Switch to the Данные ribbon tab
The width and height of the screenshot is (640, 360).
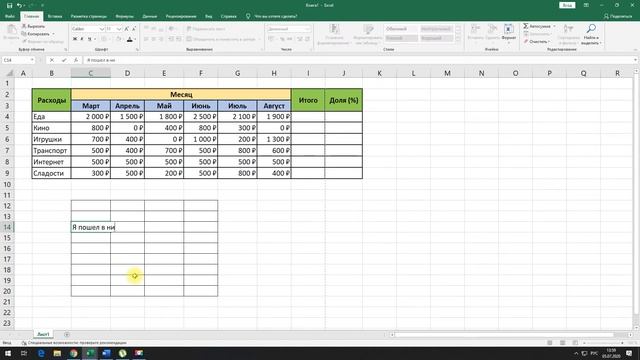coord(150,16)
